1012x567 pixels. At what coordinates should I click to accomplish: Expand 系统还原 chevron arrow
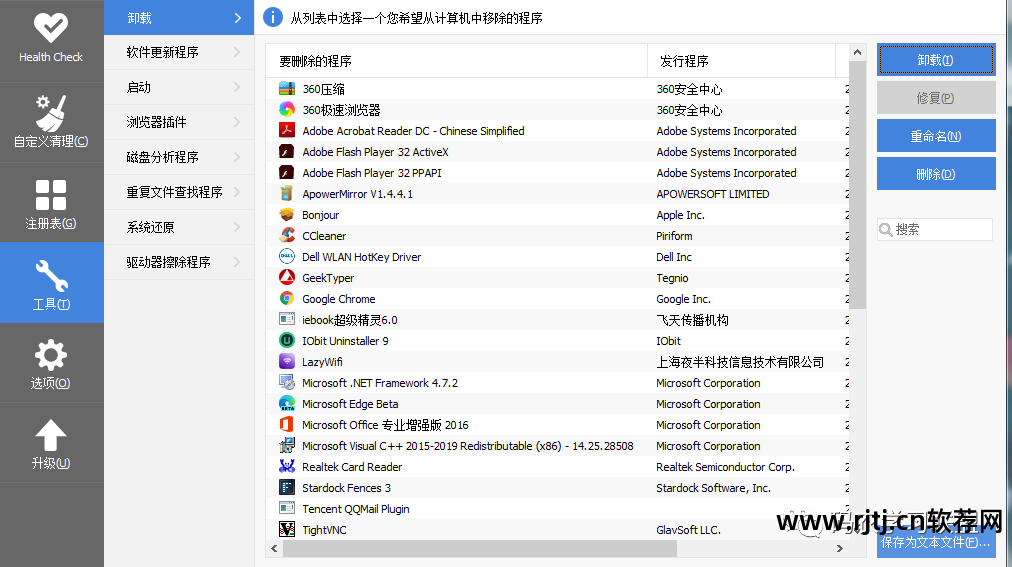(238, 227)
